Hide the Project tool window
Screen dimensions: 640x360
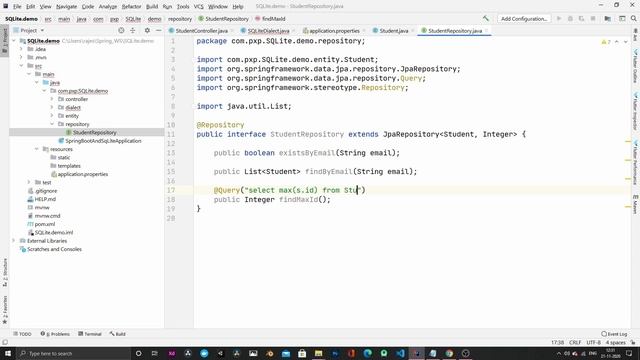coord(158,31)
